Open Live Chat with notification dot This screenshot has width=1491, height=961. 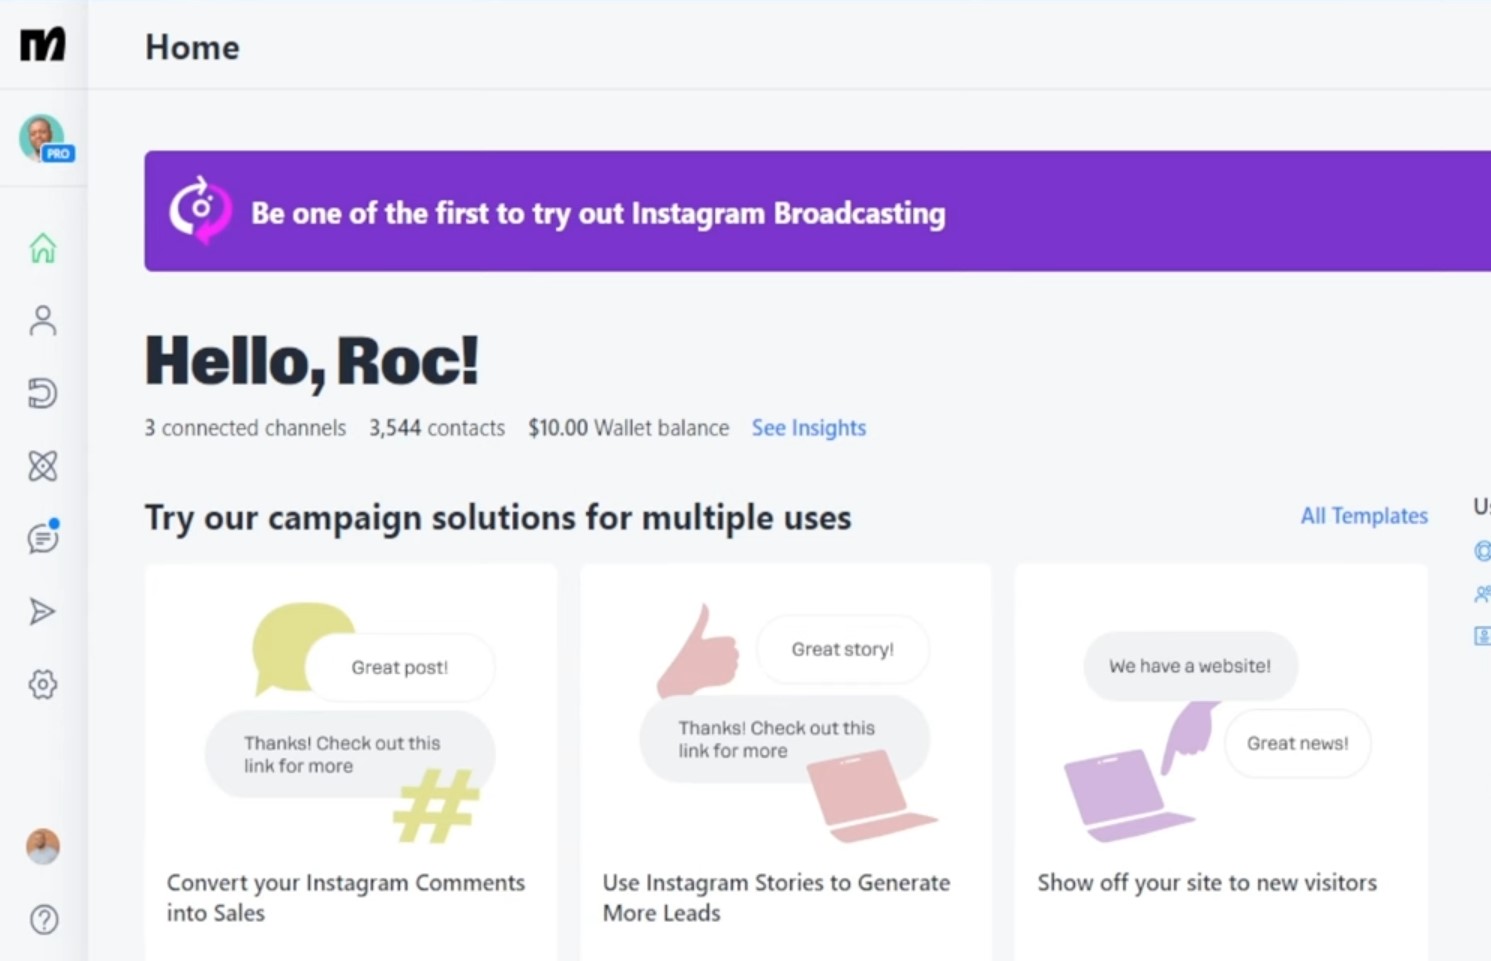[43, 538]
